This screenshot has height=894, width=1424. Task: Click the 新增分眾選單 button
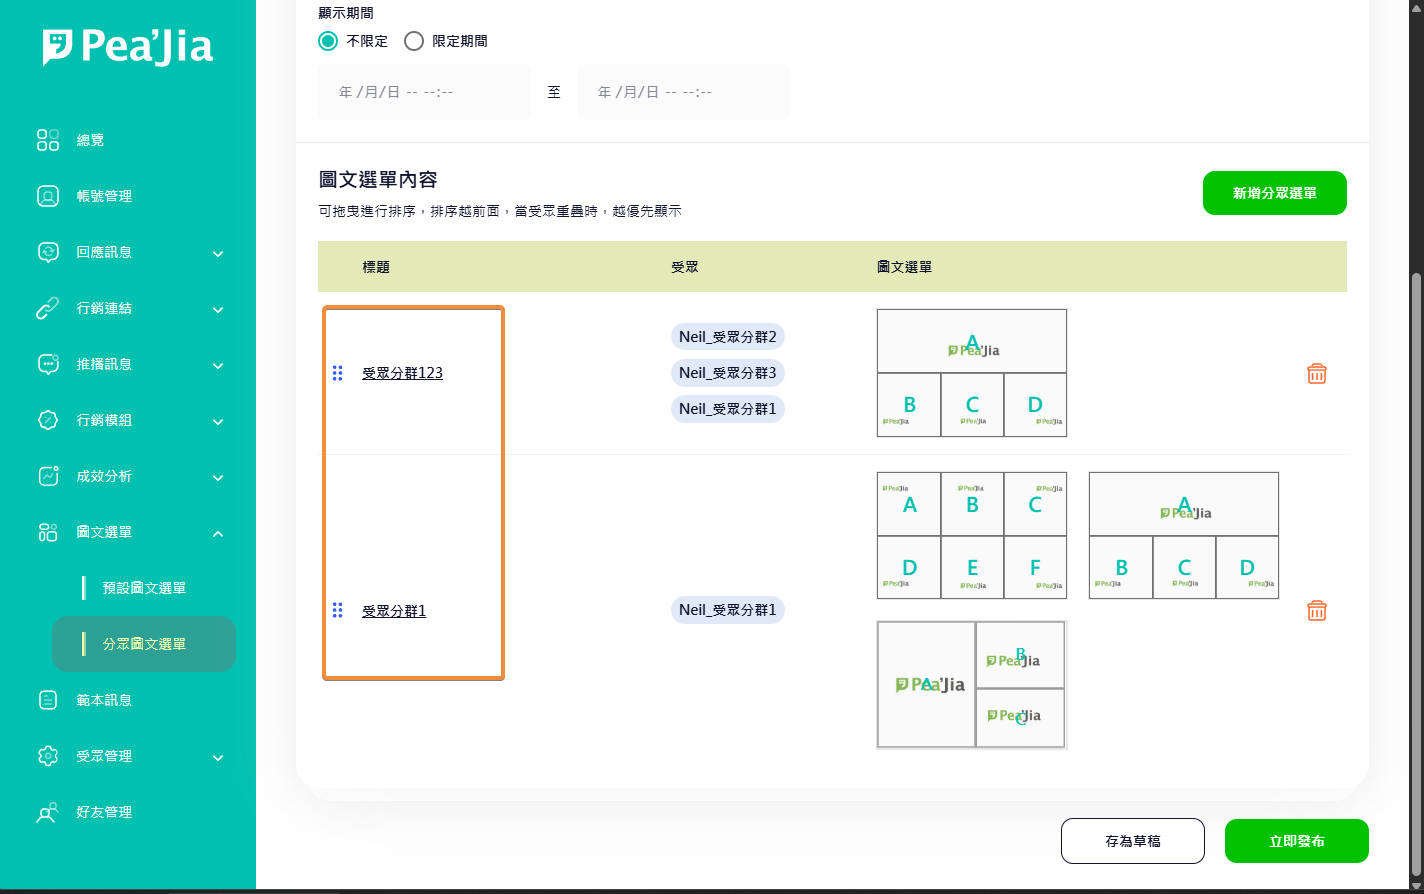pyautogui.click(x=1274, y=193)
